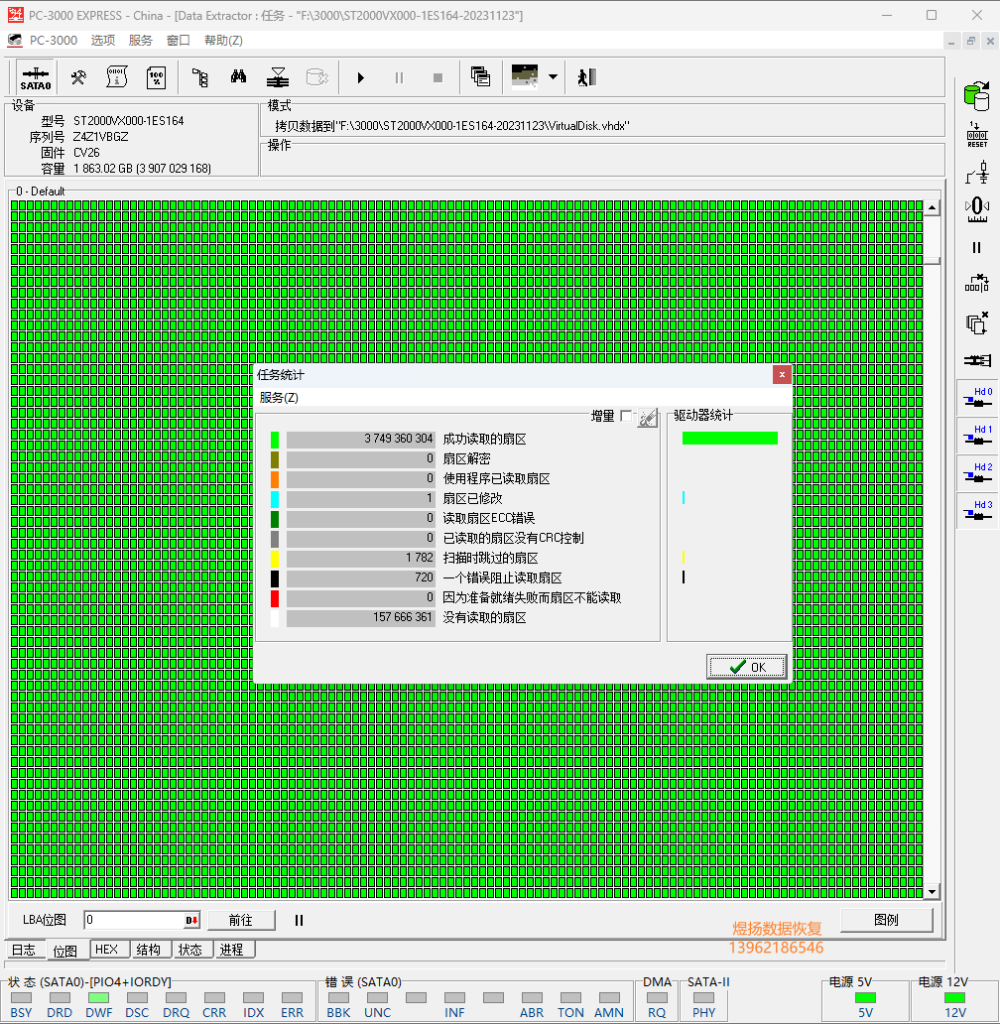Image resolution: width=1000 pixels, height=1024 pixels.
Task: Toggle head Hd 2
Action: 977,473
